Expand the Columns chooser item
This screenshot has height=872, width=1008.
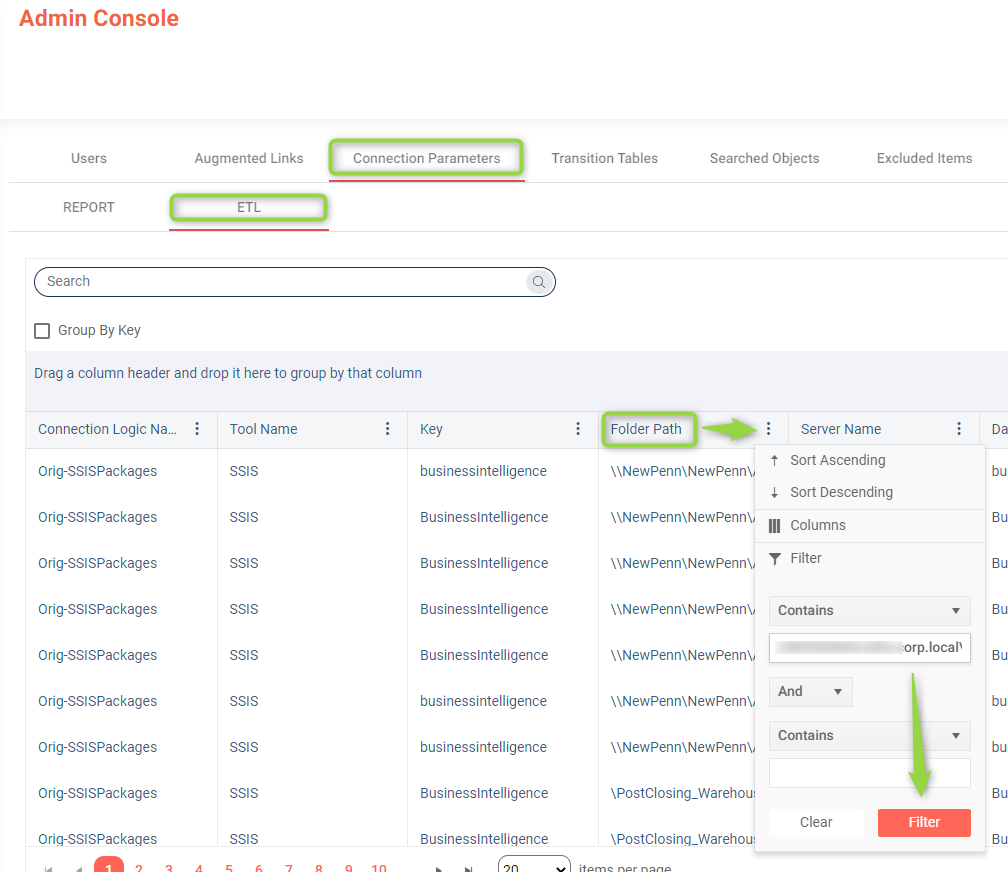click(817, 525)
